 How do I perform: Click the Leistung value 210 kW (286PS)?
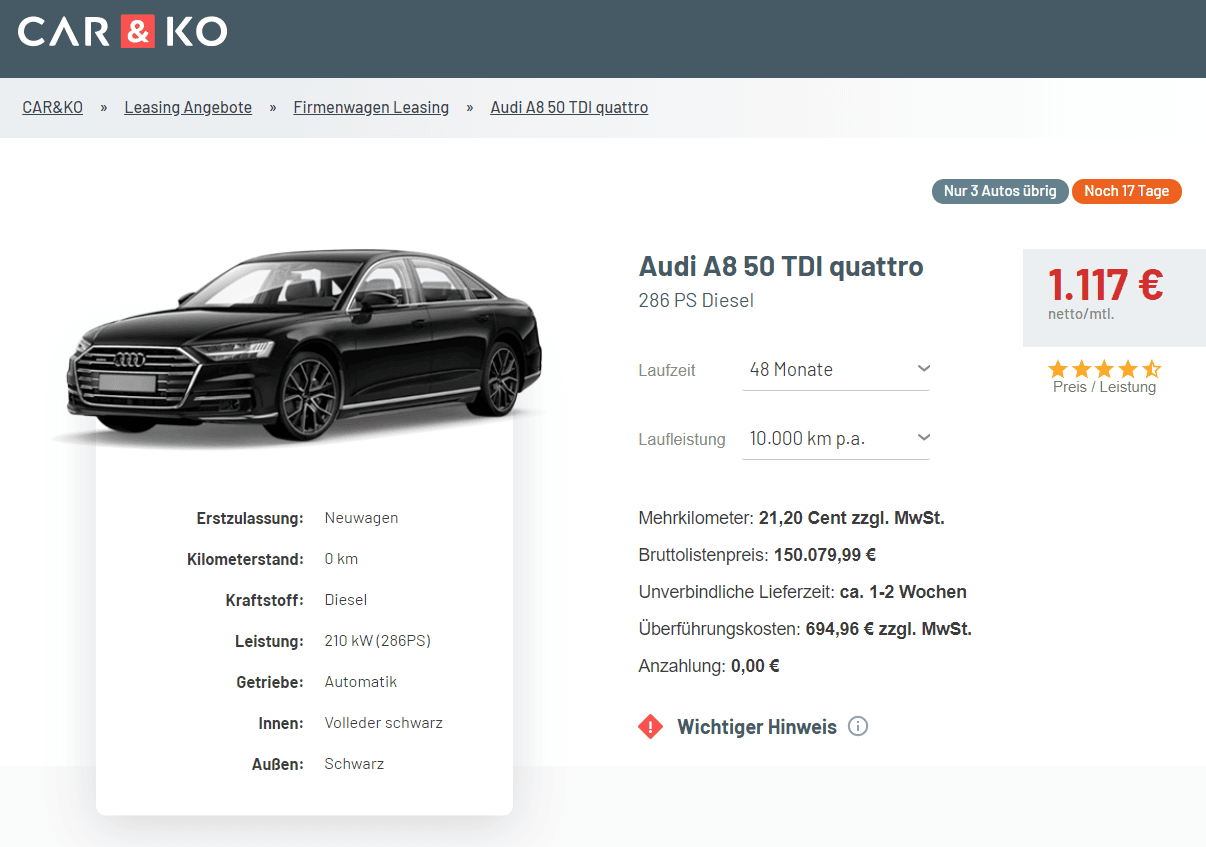pyautogui.click(x=378, y=641)
